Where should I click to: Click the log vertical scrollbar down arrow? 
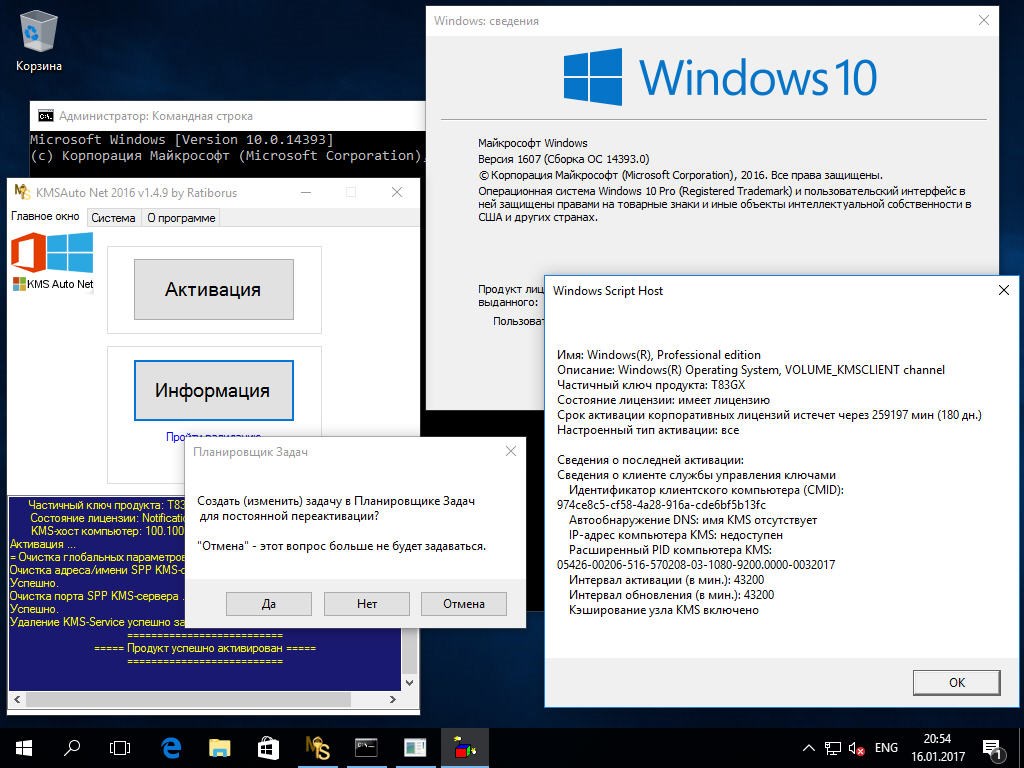pyautogui.click(x=409, y=683)
